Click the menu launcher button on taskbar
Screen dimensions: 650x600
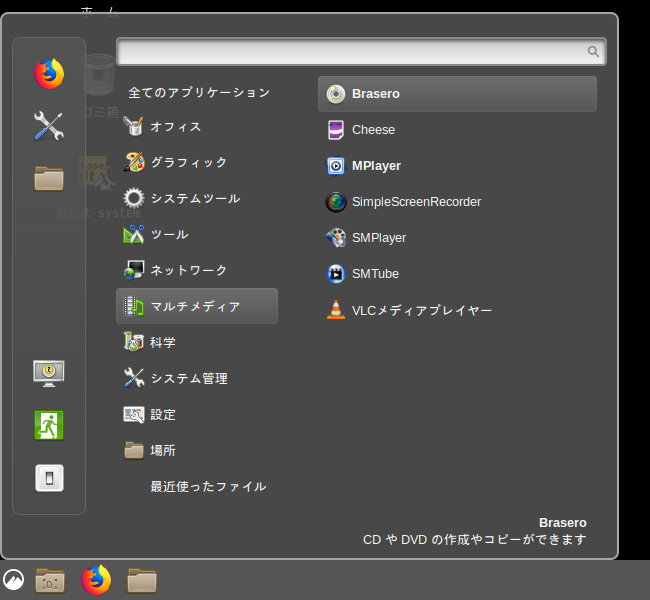(x=13, y=580)
